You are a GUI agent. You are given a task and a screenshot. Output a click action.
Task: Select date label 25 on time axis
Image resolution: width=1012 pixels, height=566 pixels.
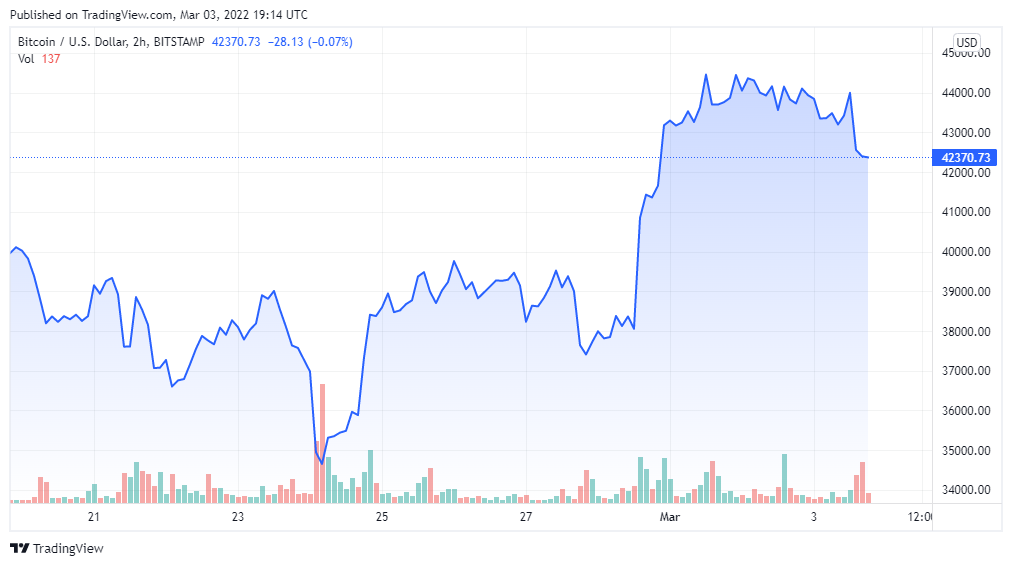coord(382,517)
